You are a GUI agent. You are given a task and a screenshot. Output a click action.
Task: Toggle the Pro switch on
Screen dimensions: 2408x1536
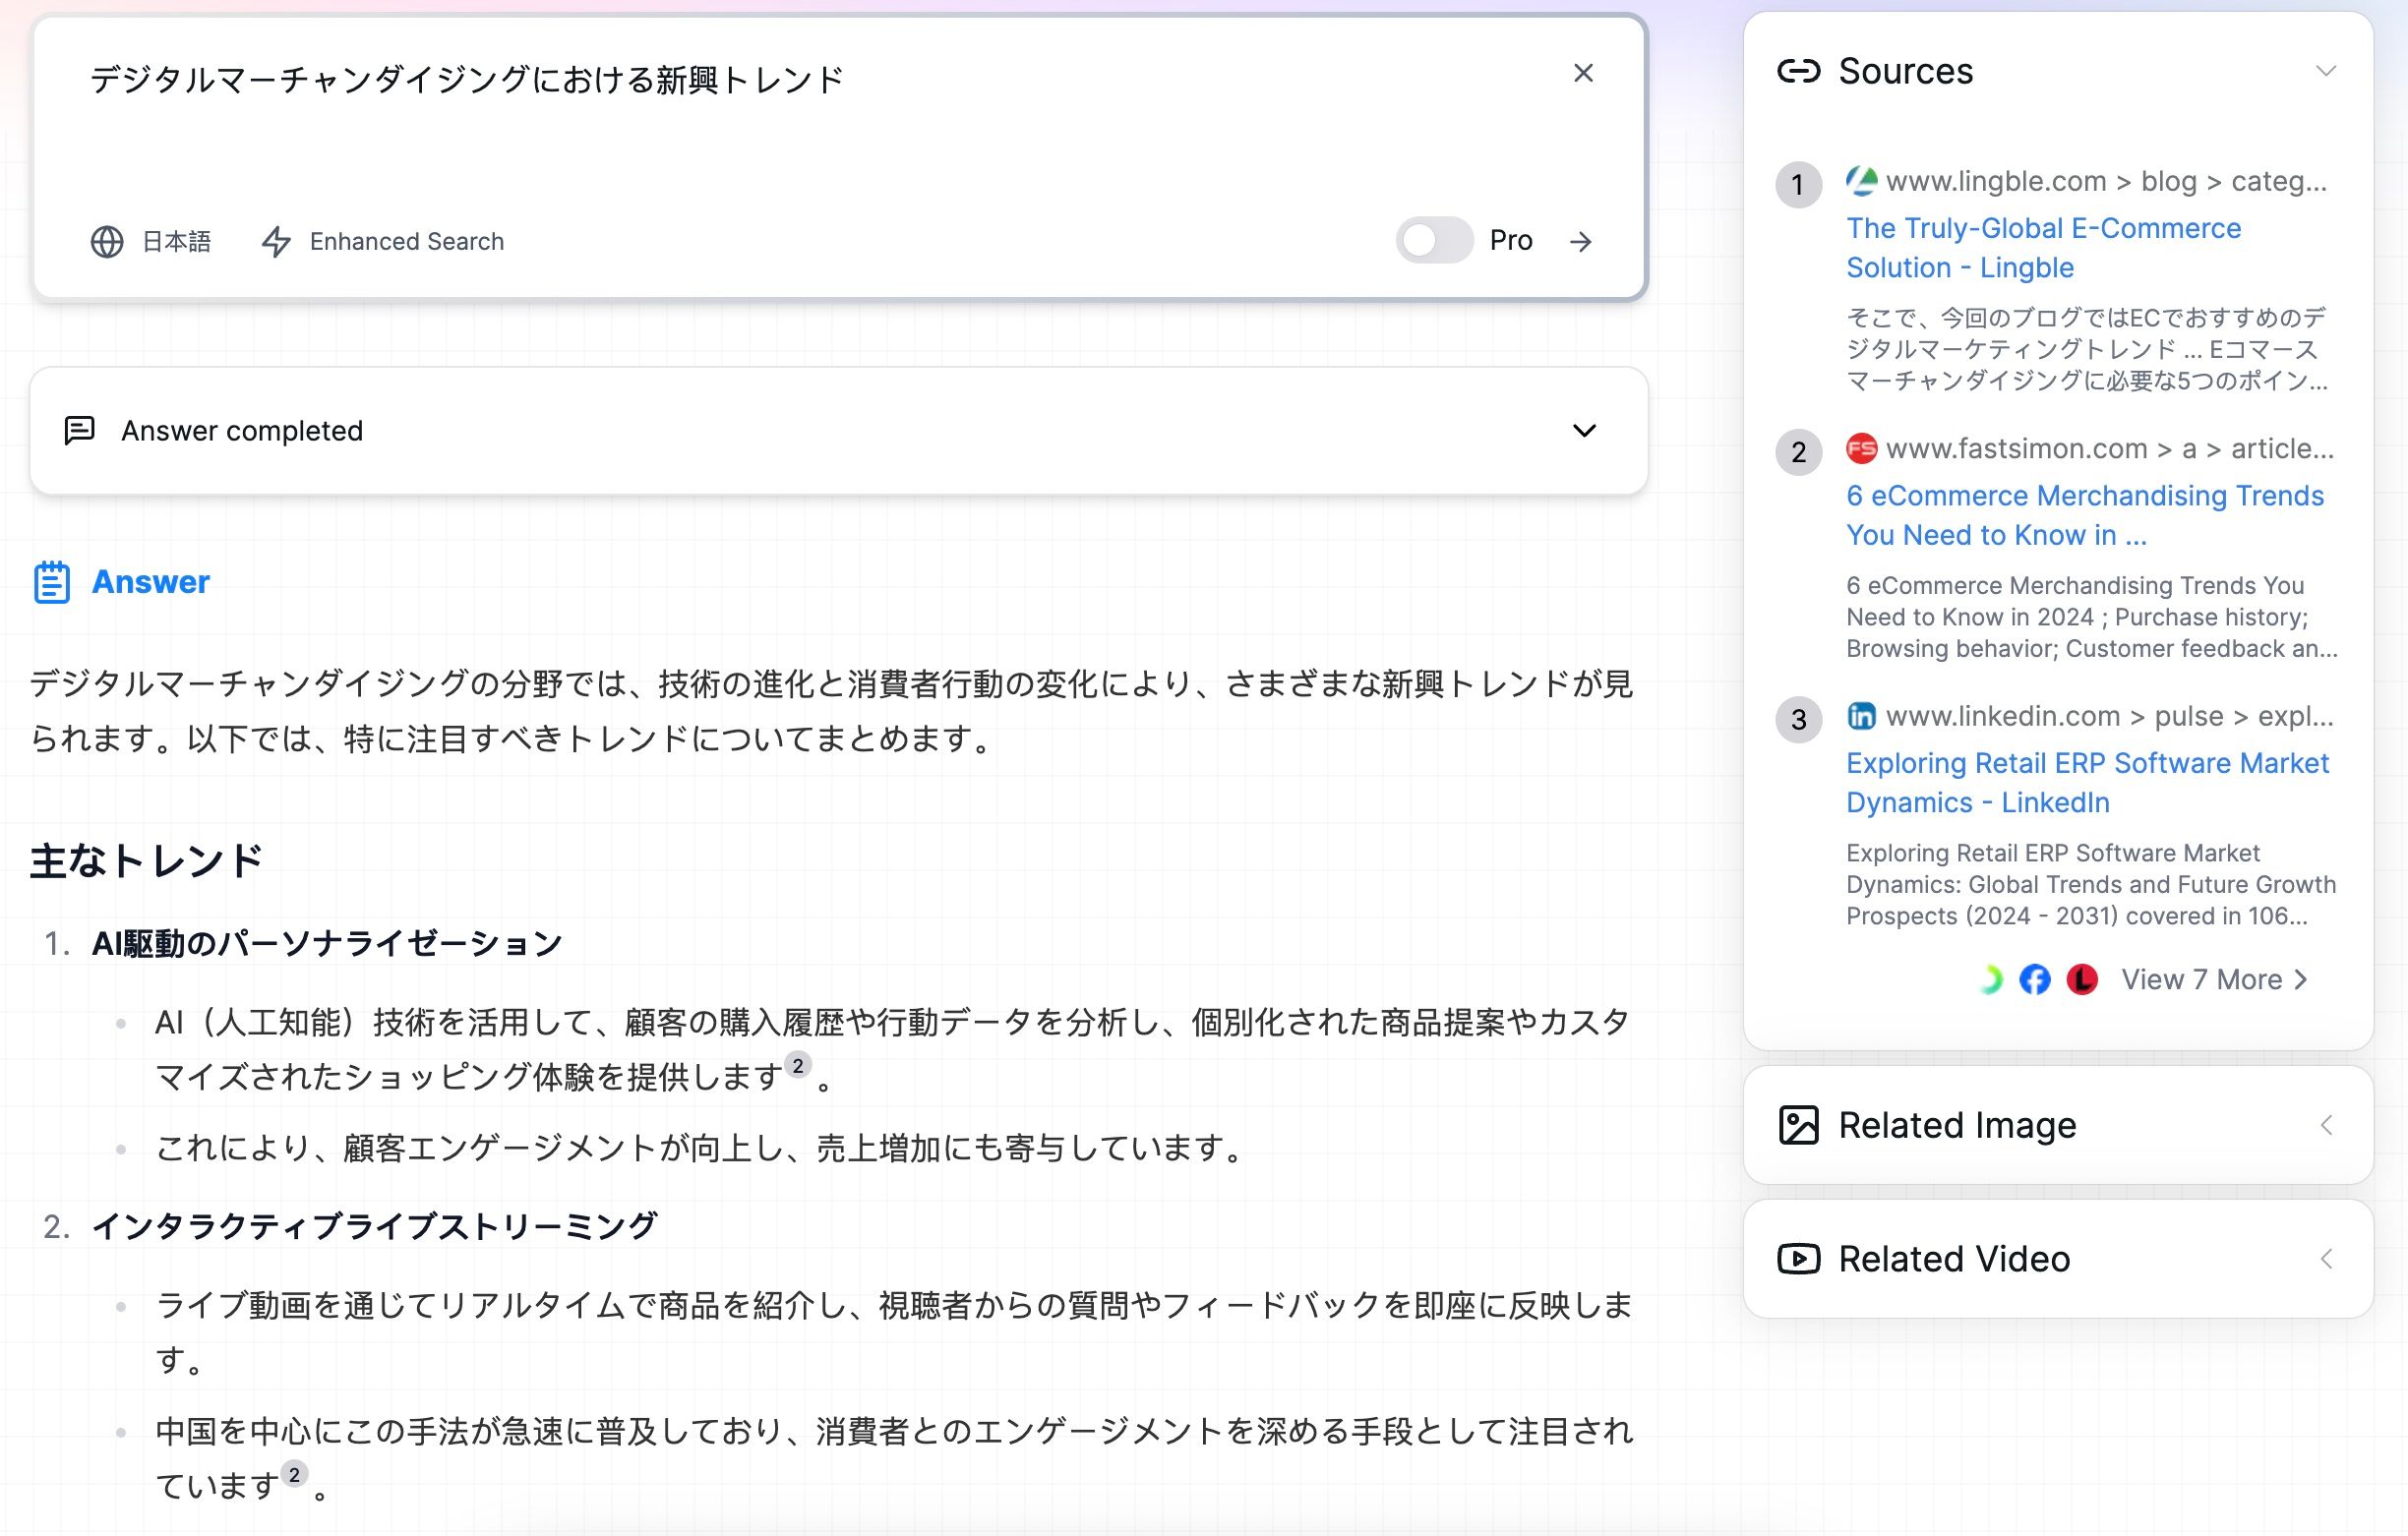click(1434, 240)
